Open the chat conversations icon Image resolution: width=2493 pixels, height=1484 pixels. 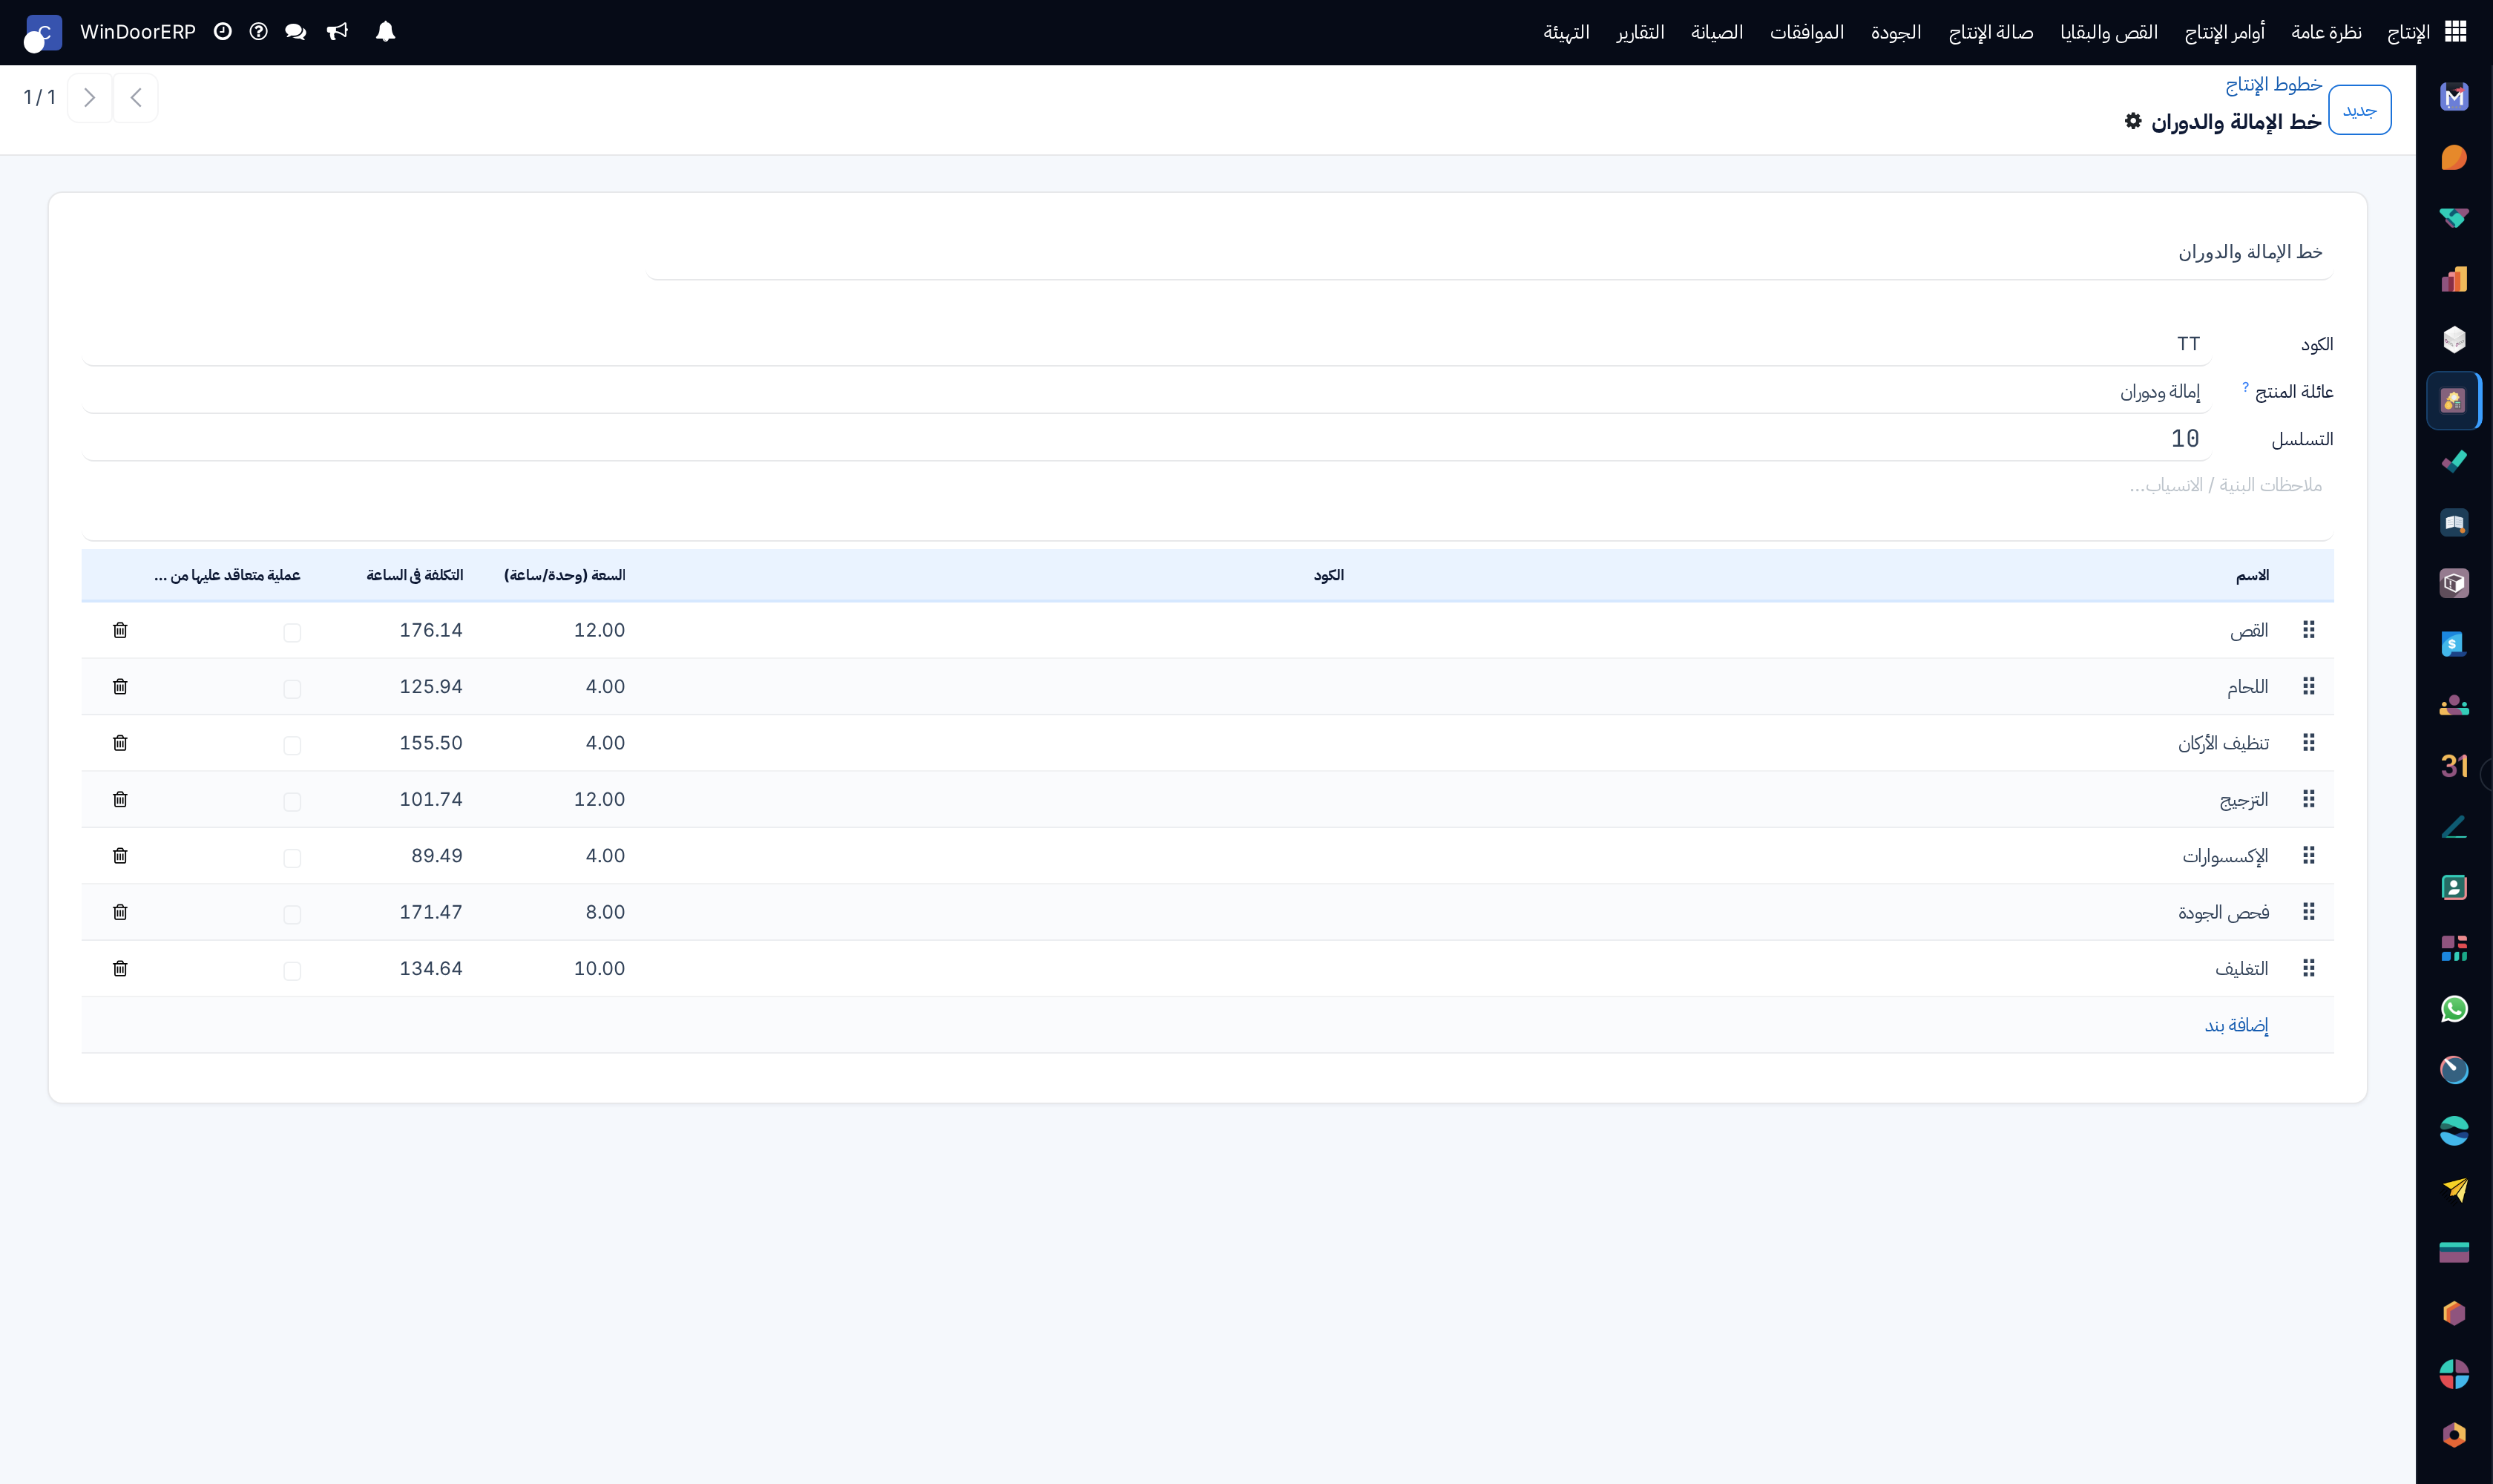pyautogui.click(x=295, y=32)
